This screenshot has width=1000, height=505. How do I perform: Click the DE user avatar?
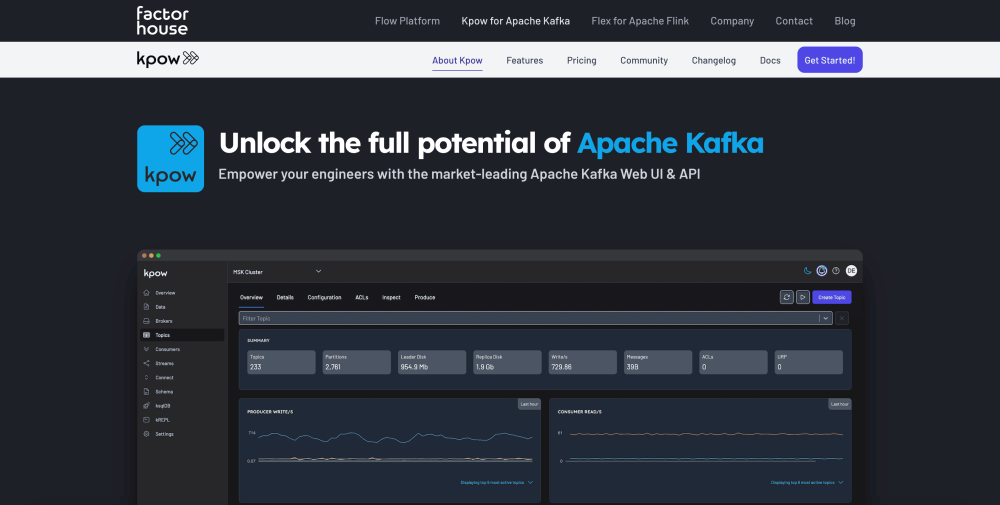tap(851, 270)
